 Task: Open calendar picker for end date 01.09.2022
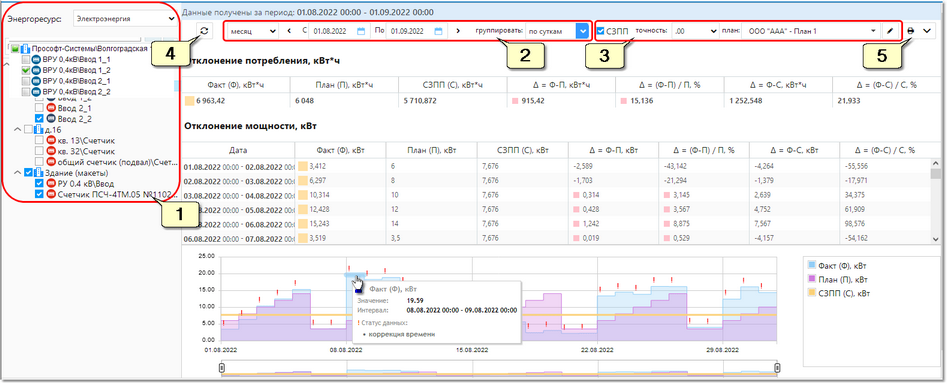[x=439, y=31]
